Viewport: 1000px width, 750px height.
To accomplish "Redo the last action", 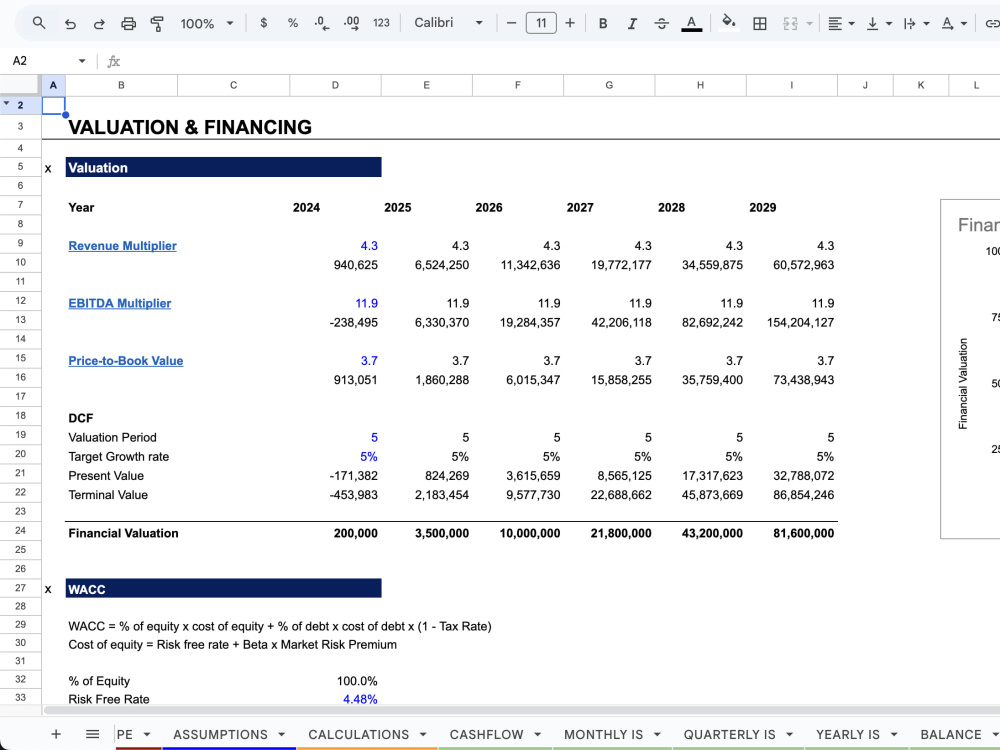I will [99, 24].
